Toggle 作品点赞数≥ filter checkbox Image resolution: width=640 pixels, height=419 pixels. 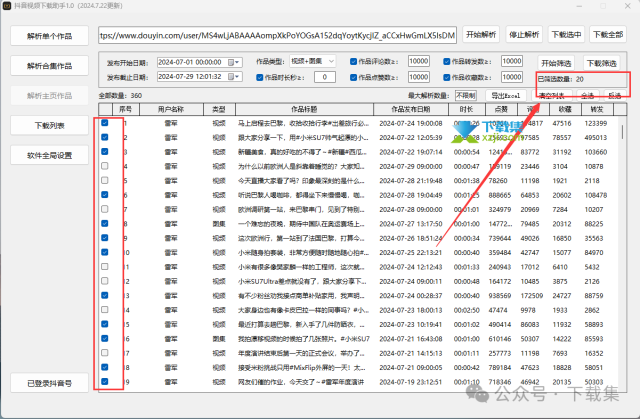353,77
